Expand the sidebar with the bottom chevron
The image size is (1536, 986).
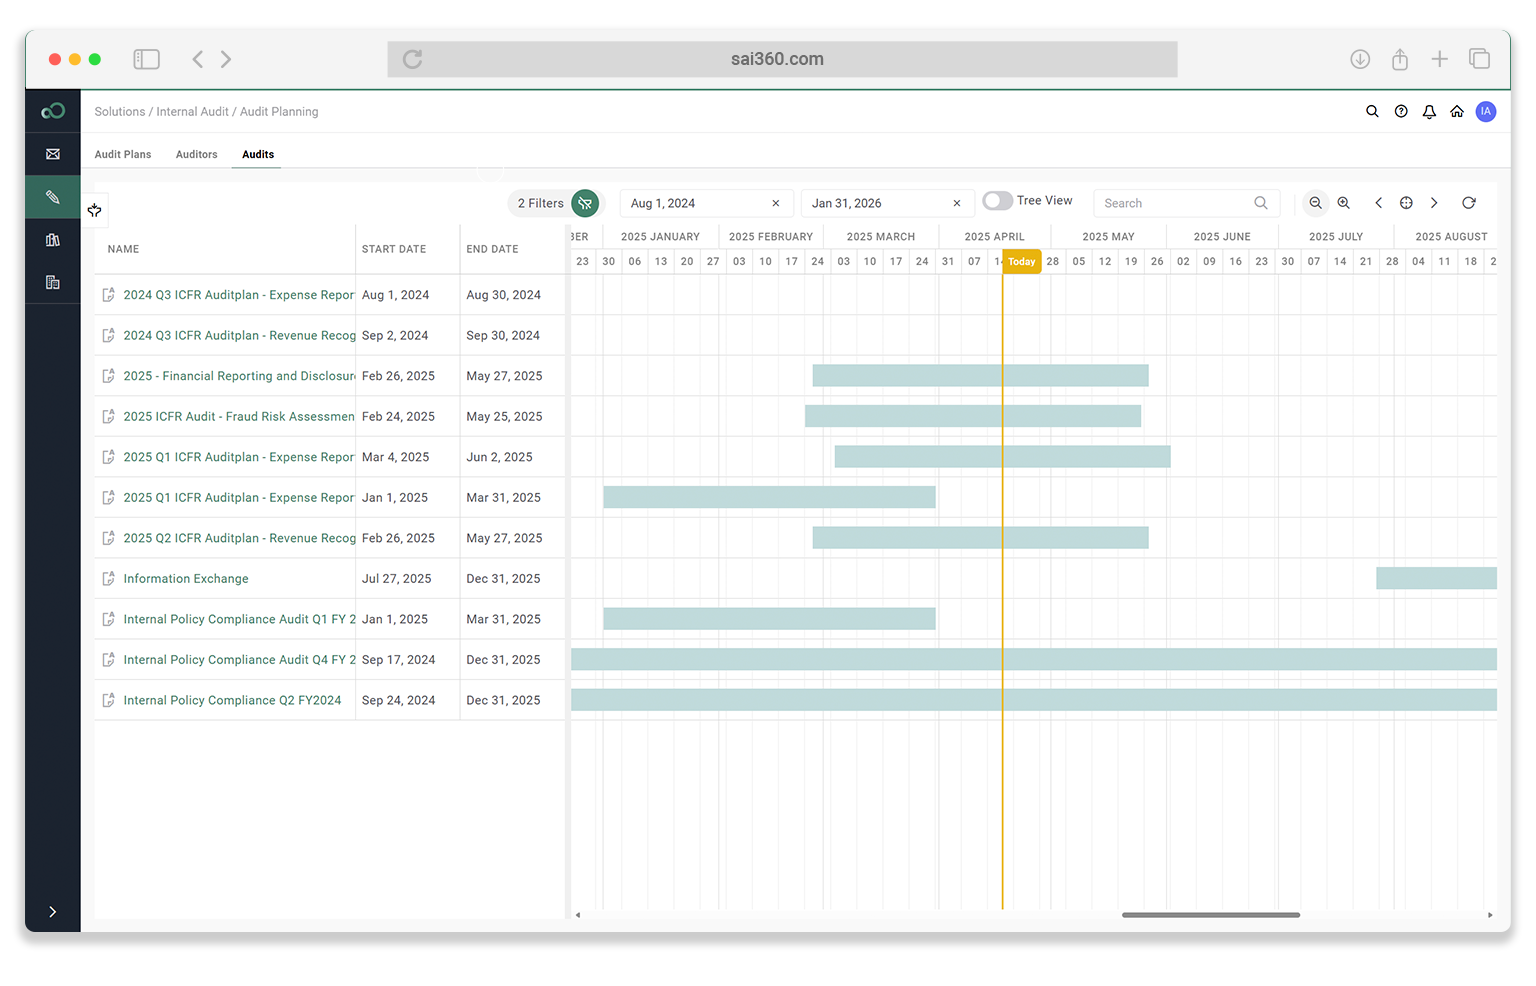pyautogui.click(x=53, y=912)
